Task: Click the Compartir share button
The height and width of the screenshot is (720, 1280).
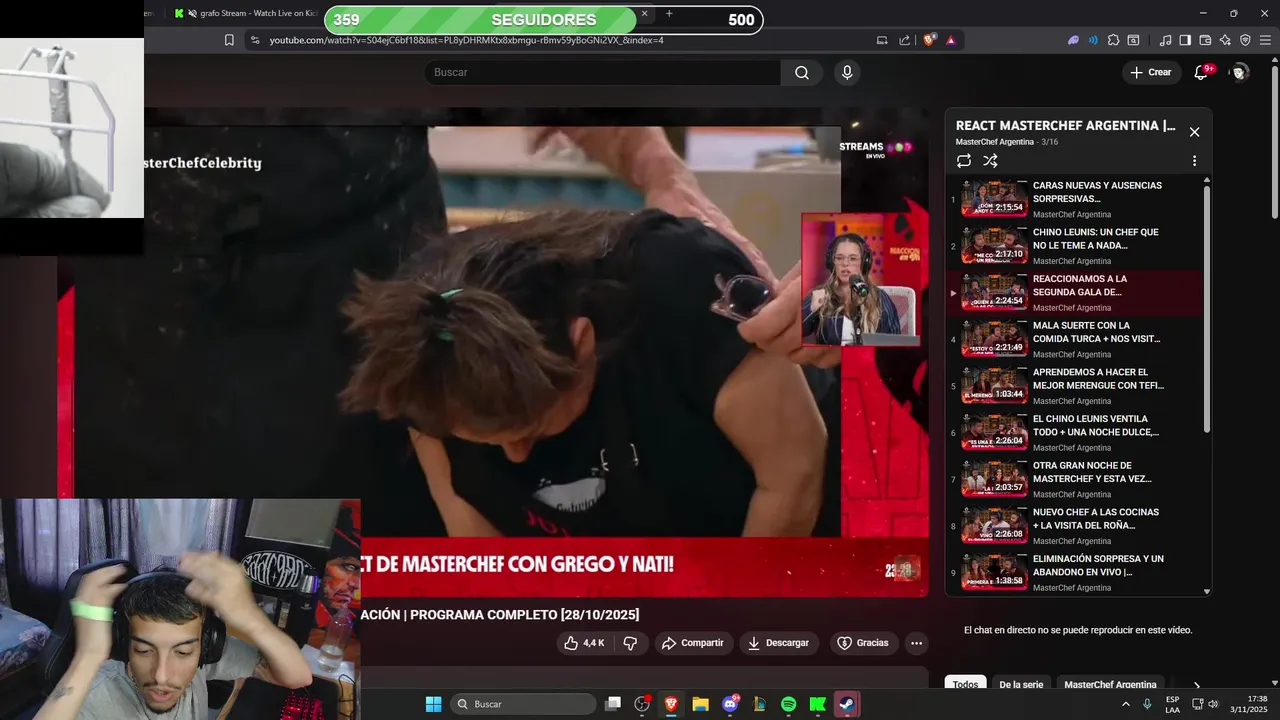Action: pyautogui.click(x=693, y=643)
